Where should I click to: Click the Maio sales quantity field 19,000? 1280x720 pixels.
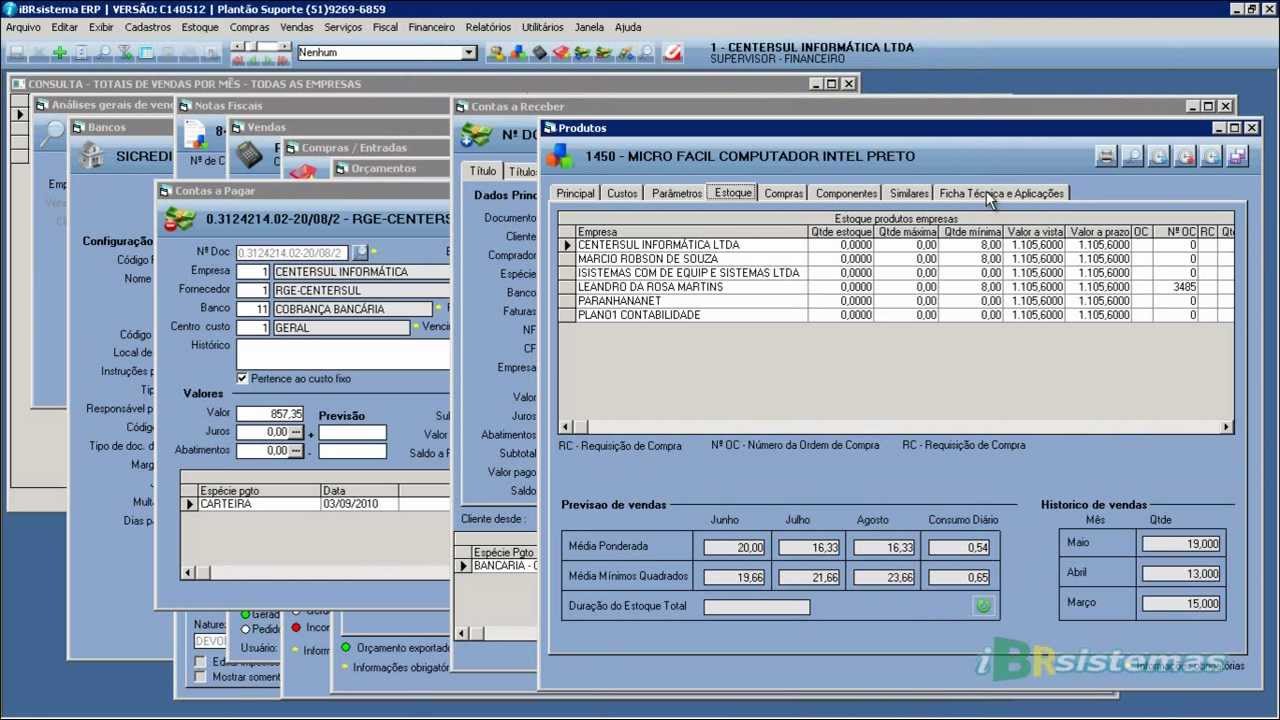point(1181,543)
